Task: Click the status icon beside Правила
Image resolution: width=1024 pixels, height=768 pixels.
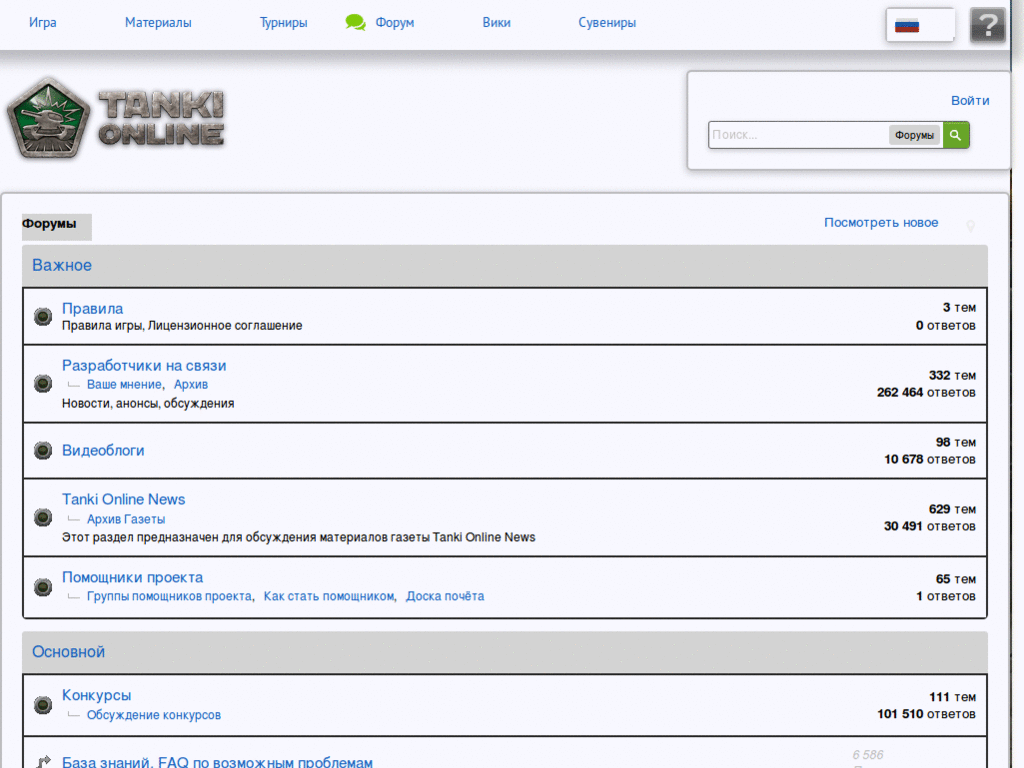Action: (43, 317)
